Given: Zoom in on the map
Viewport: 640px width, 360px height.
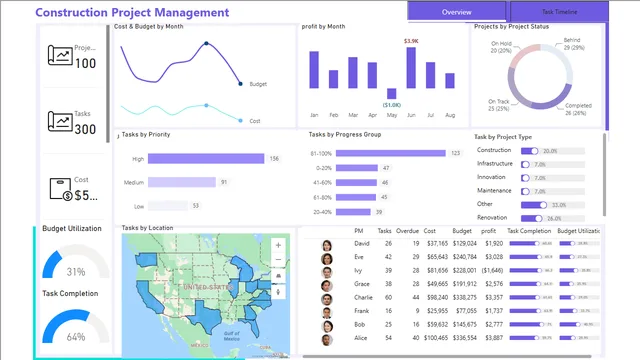Looking at the screenshot, I should (278, 245).
